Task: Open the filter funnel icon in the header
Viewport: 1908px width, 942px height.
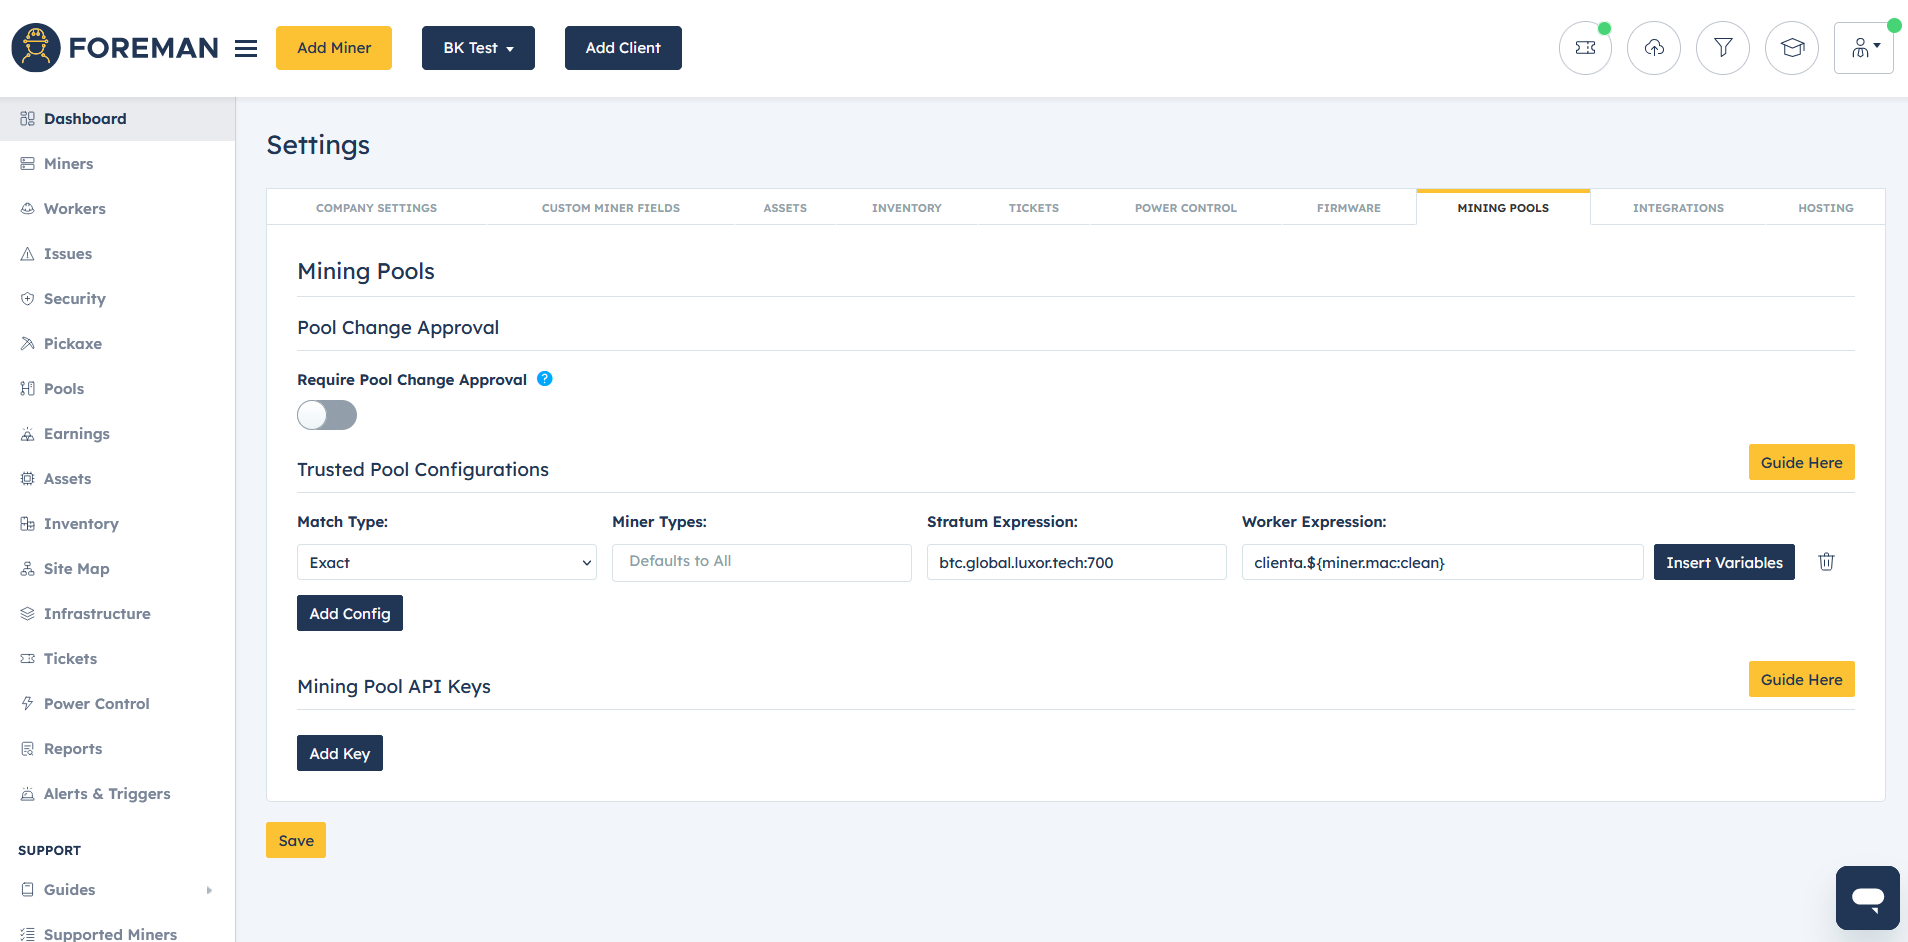Action: tap(1723, 47)
